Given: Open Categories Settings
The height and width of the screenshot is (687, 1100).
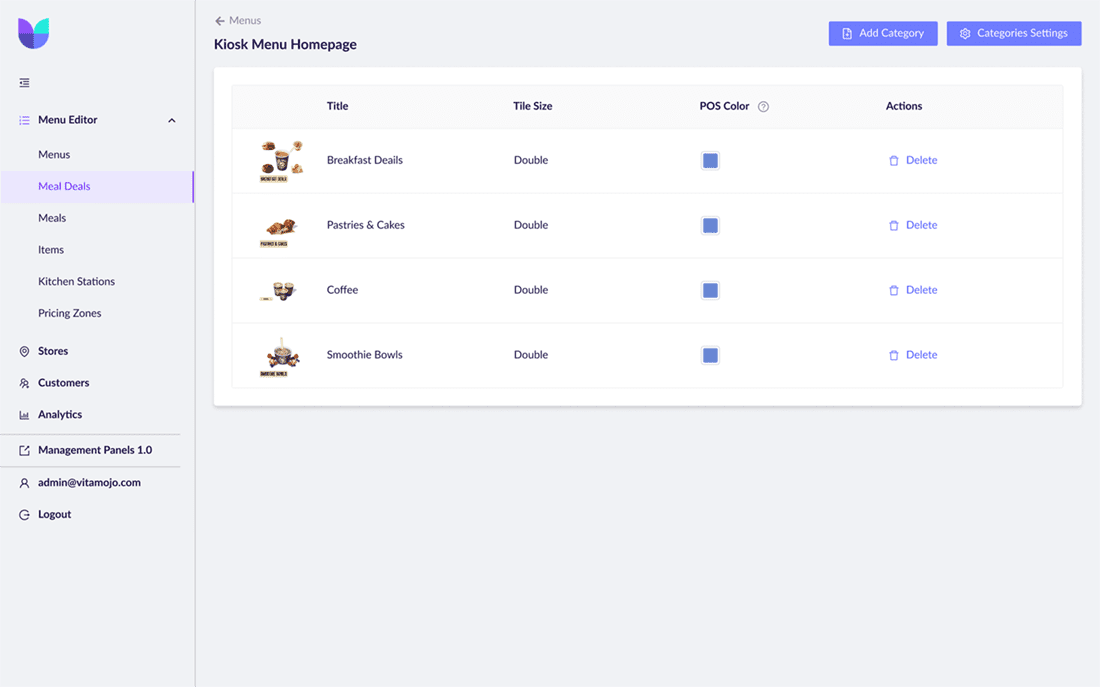Looking at the screenshot, I should [x=1013, y=34].
